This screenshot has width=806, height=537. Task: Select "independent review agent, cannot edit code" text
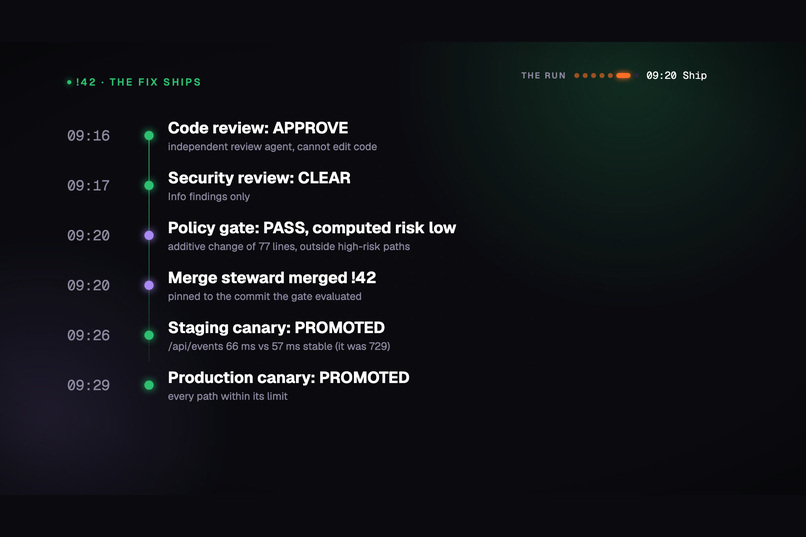coord(272,147)
